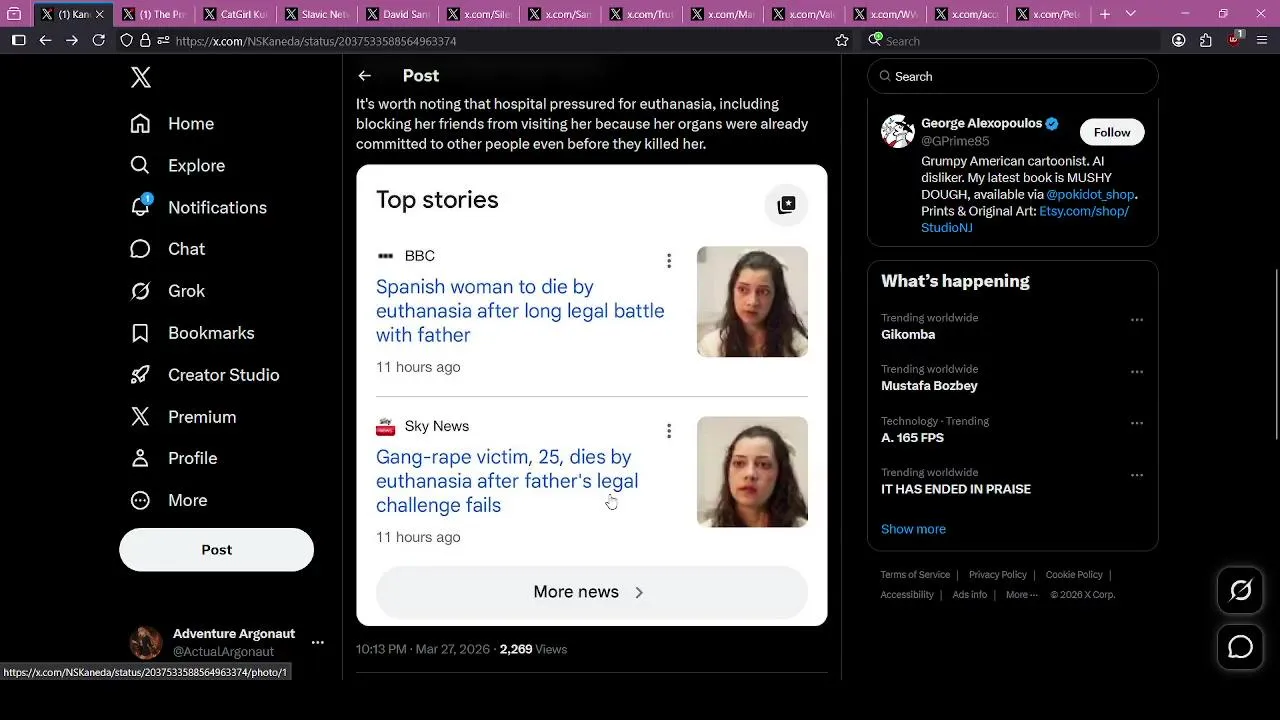Click the shield tracking protection icon
The height and width of the screenshot is (720, 1280).
(x=127, y=40)
